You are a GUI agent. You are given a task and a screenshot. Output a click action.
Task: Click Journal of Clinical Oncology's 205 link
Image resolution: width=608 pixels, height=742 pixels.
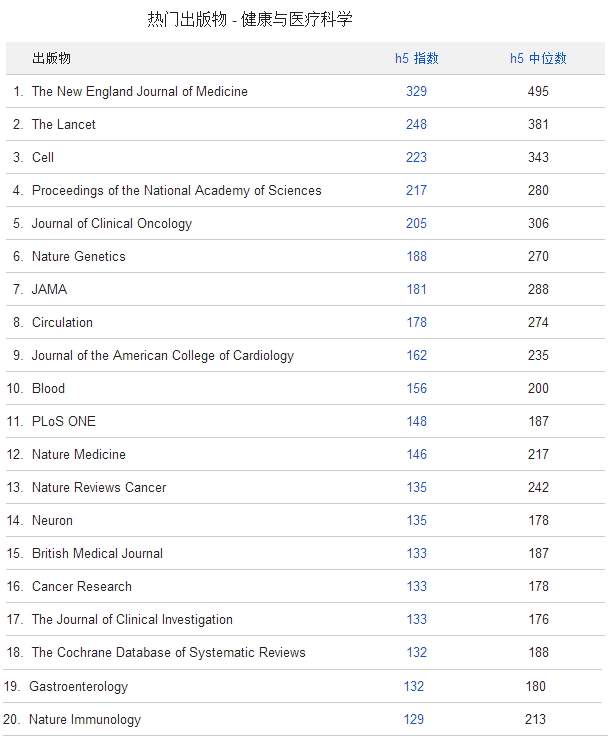tap(416, 223)
